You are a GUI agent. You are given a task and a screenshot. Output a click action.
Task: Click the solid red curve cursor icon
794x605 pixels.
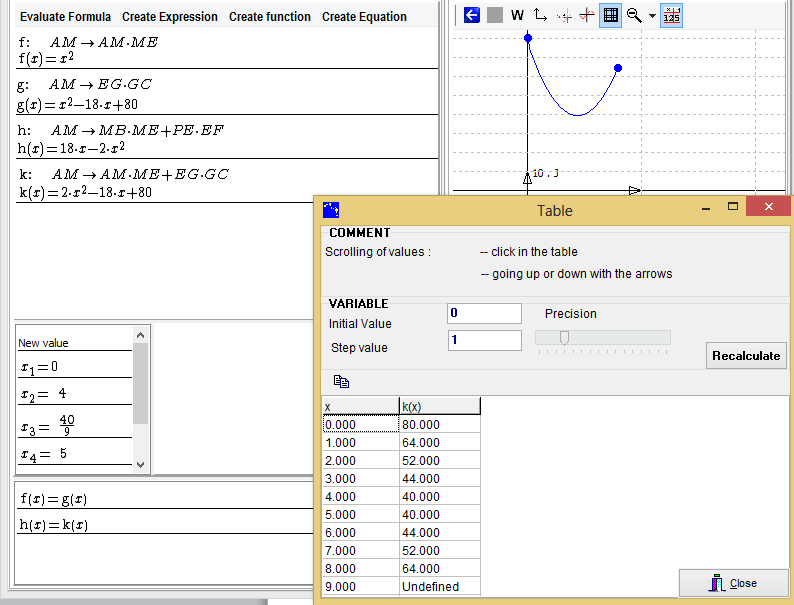coord(586,15)
